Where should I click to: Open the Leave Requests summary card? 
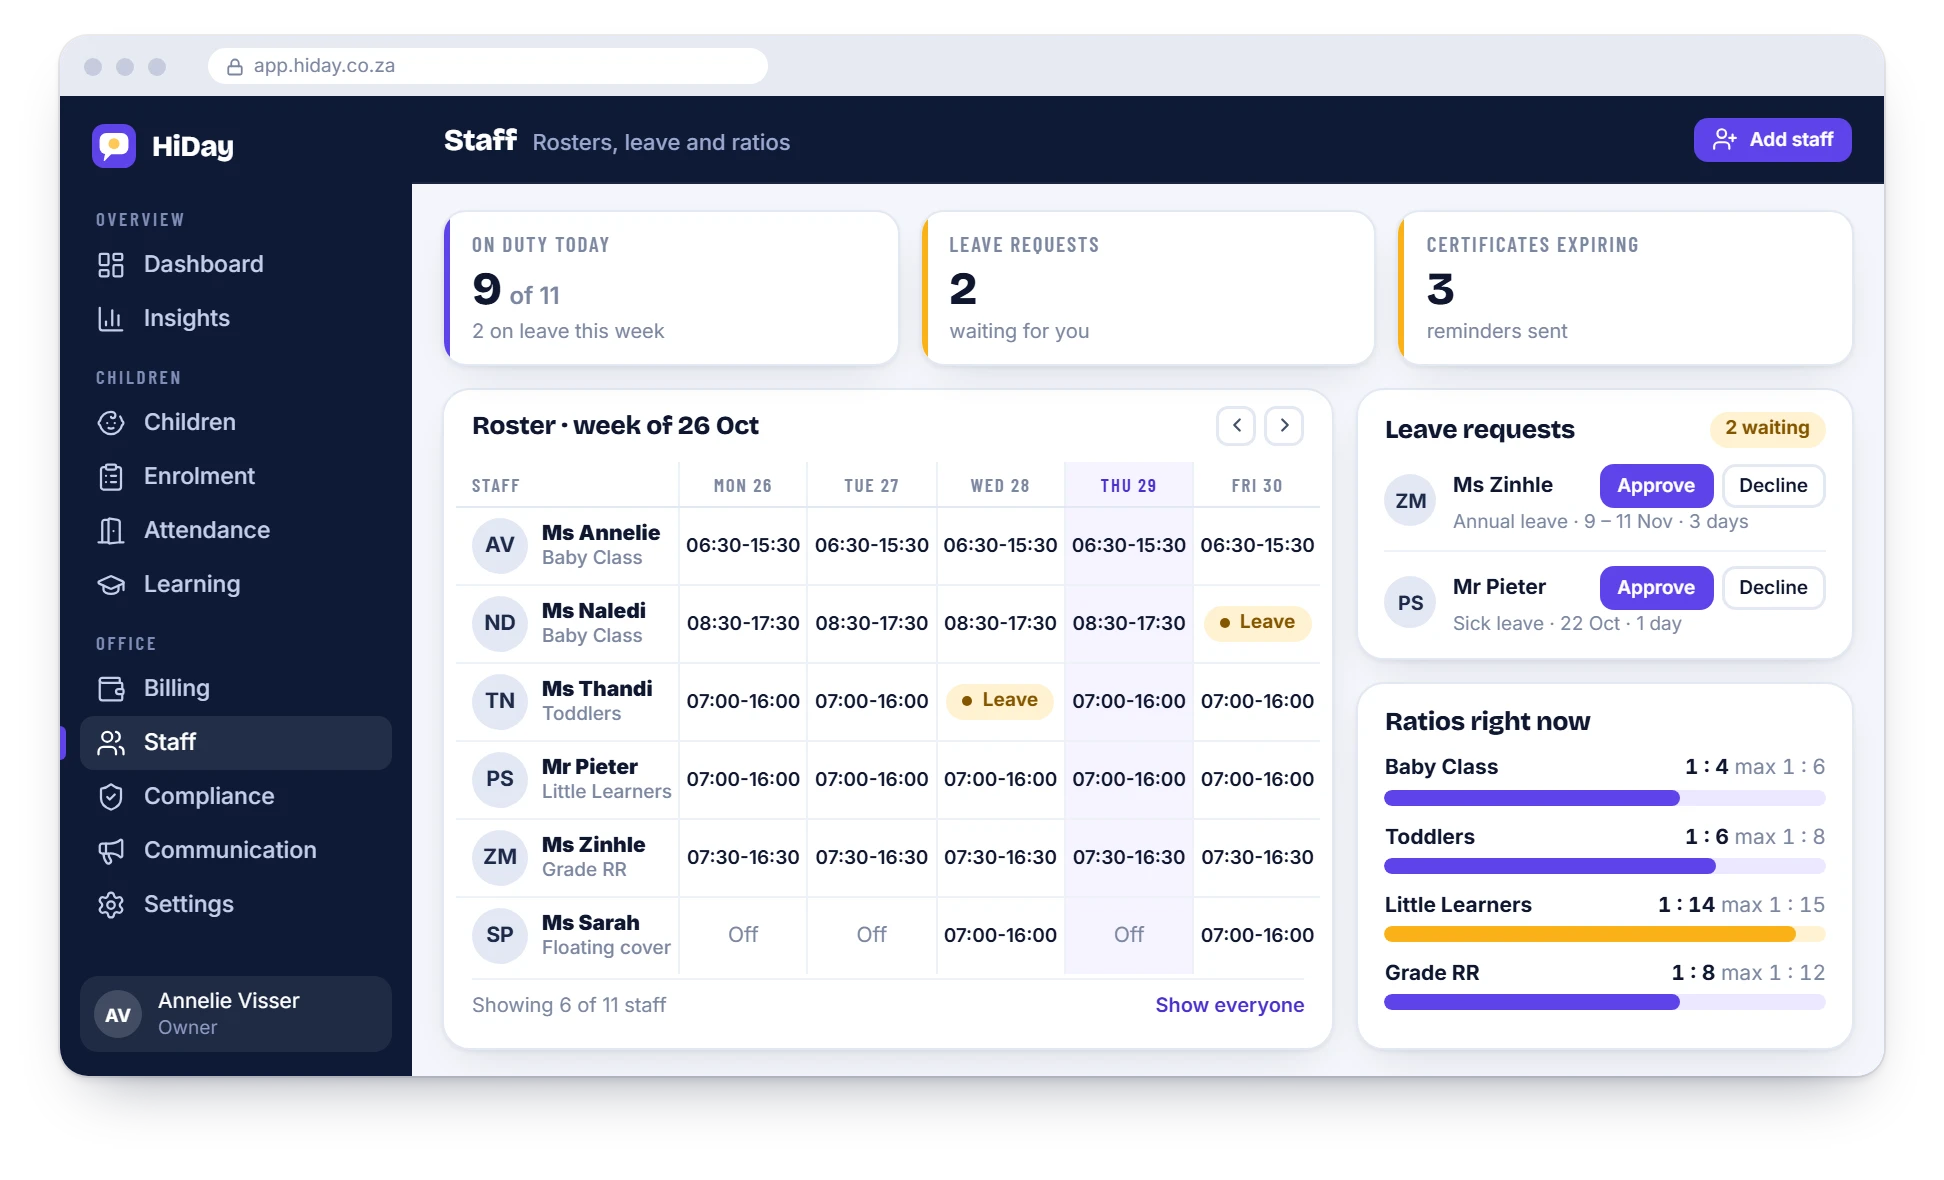(x=1148, y=288)
